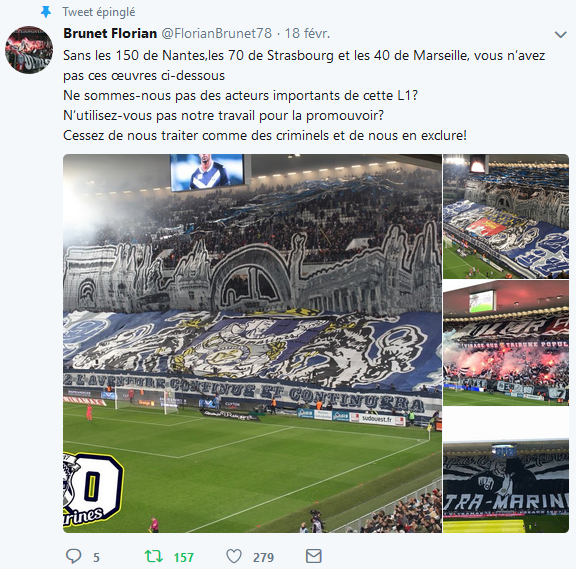Image resolution: width=576 pixels, height=569 pixels.
Task: Click the 'Tweet épinglé' label
Action: (98, 12)
